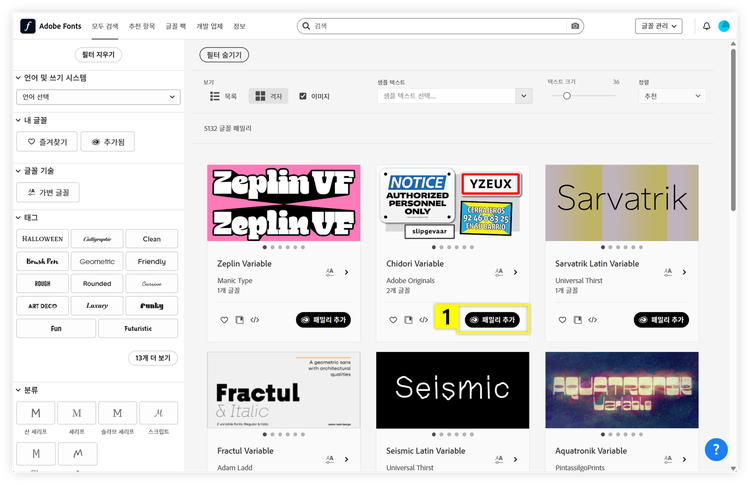Toggle the Art Deco tag filter
This screenshot has height=485, width=750.
click(43, 306)
